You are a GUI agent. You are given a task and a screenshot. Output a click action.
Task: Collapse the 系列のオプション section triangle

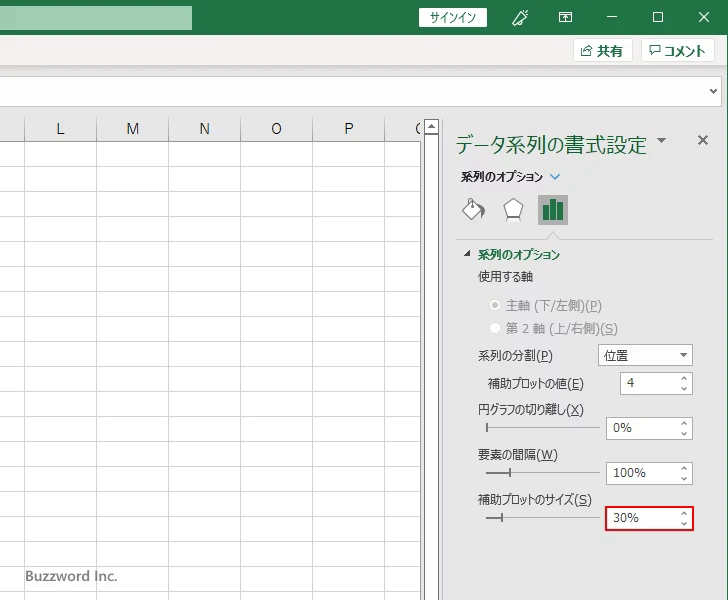(467, 255)
